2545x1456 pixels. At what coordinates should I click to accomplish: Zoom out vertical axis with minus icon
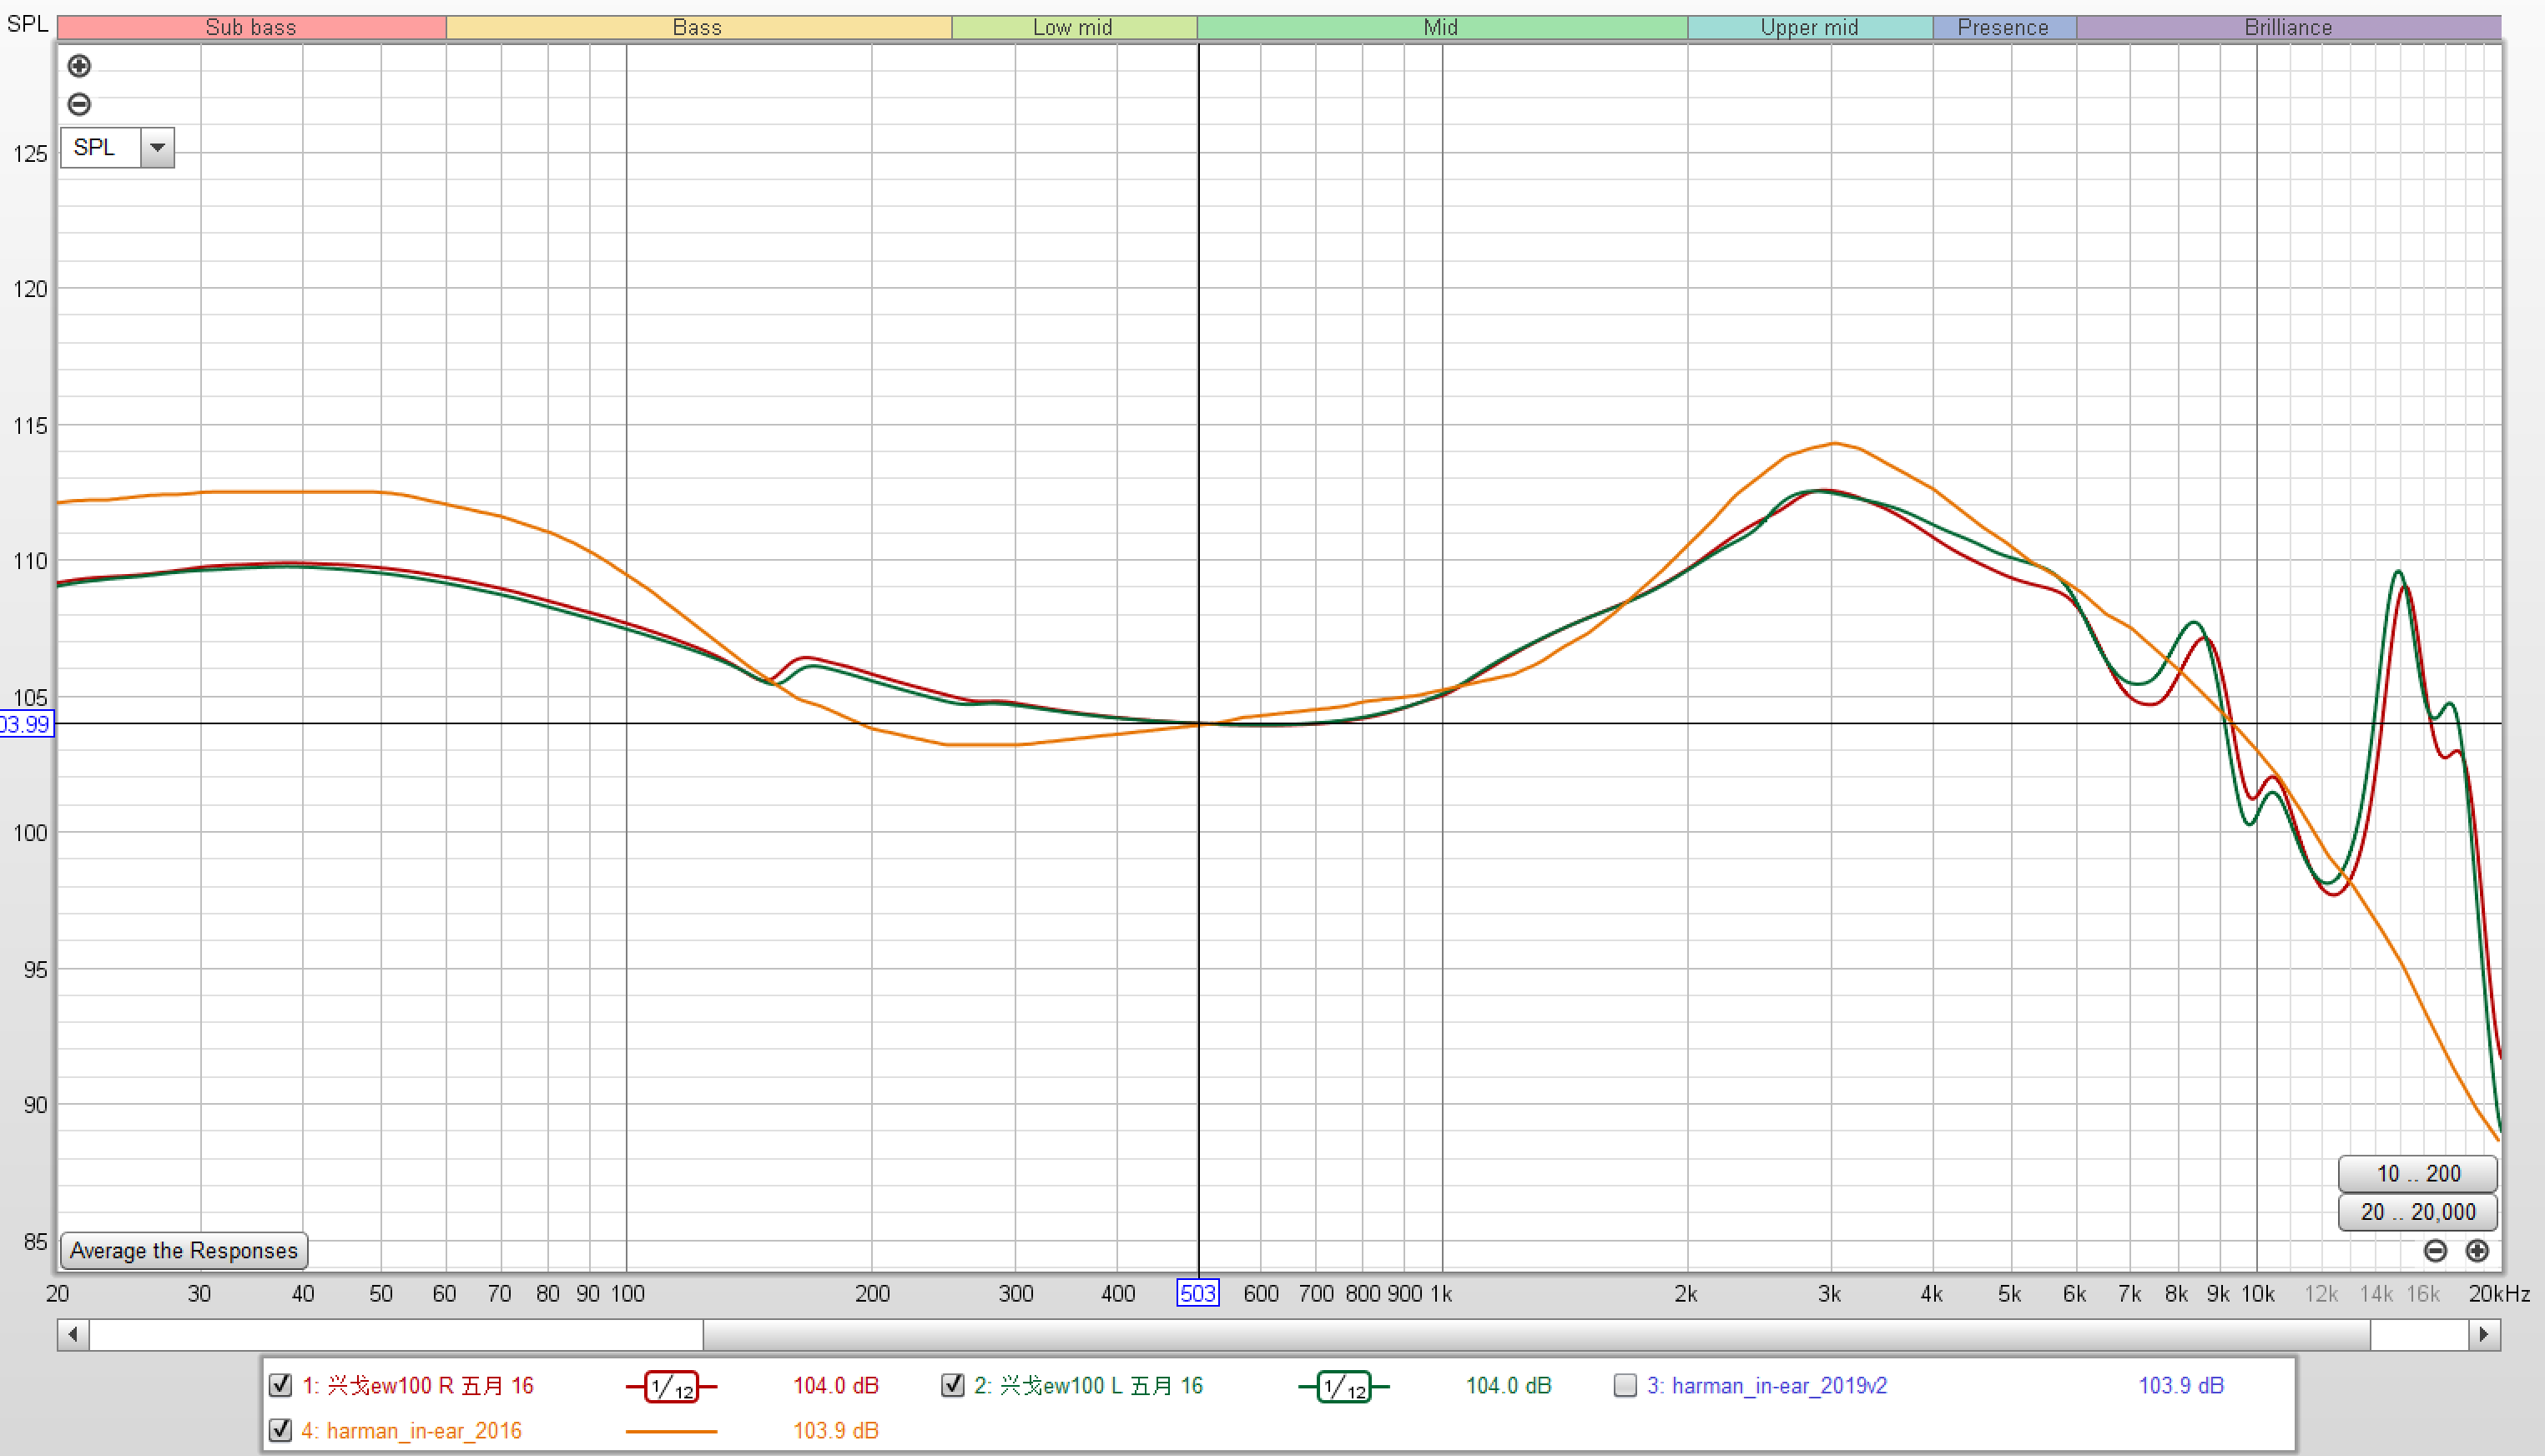pos(79,104)
